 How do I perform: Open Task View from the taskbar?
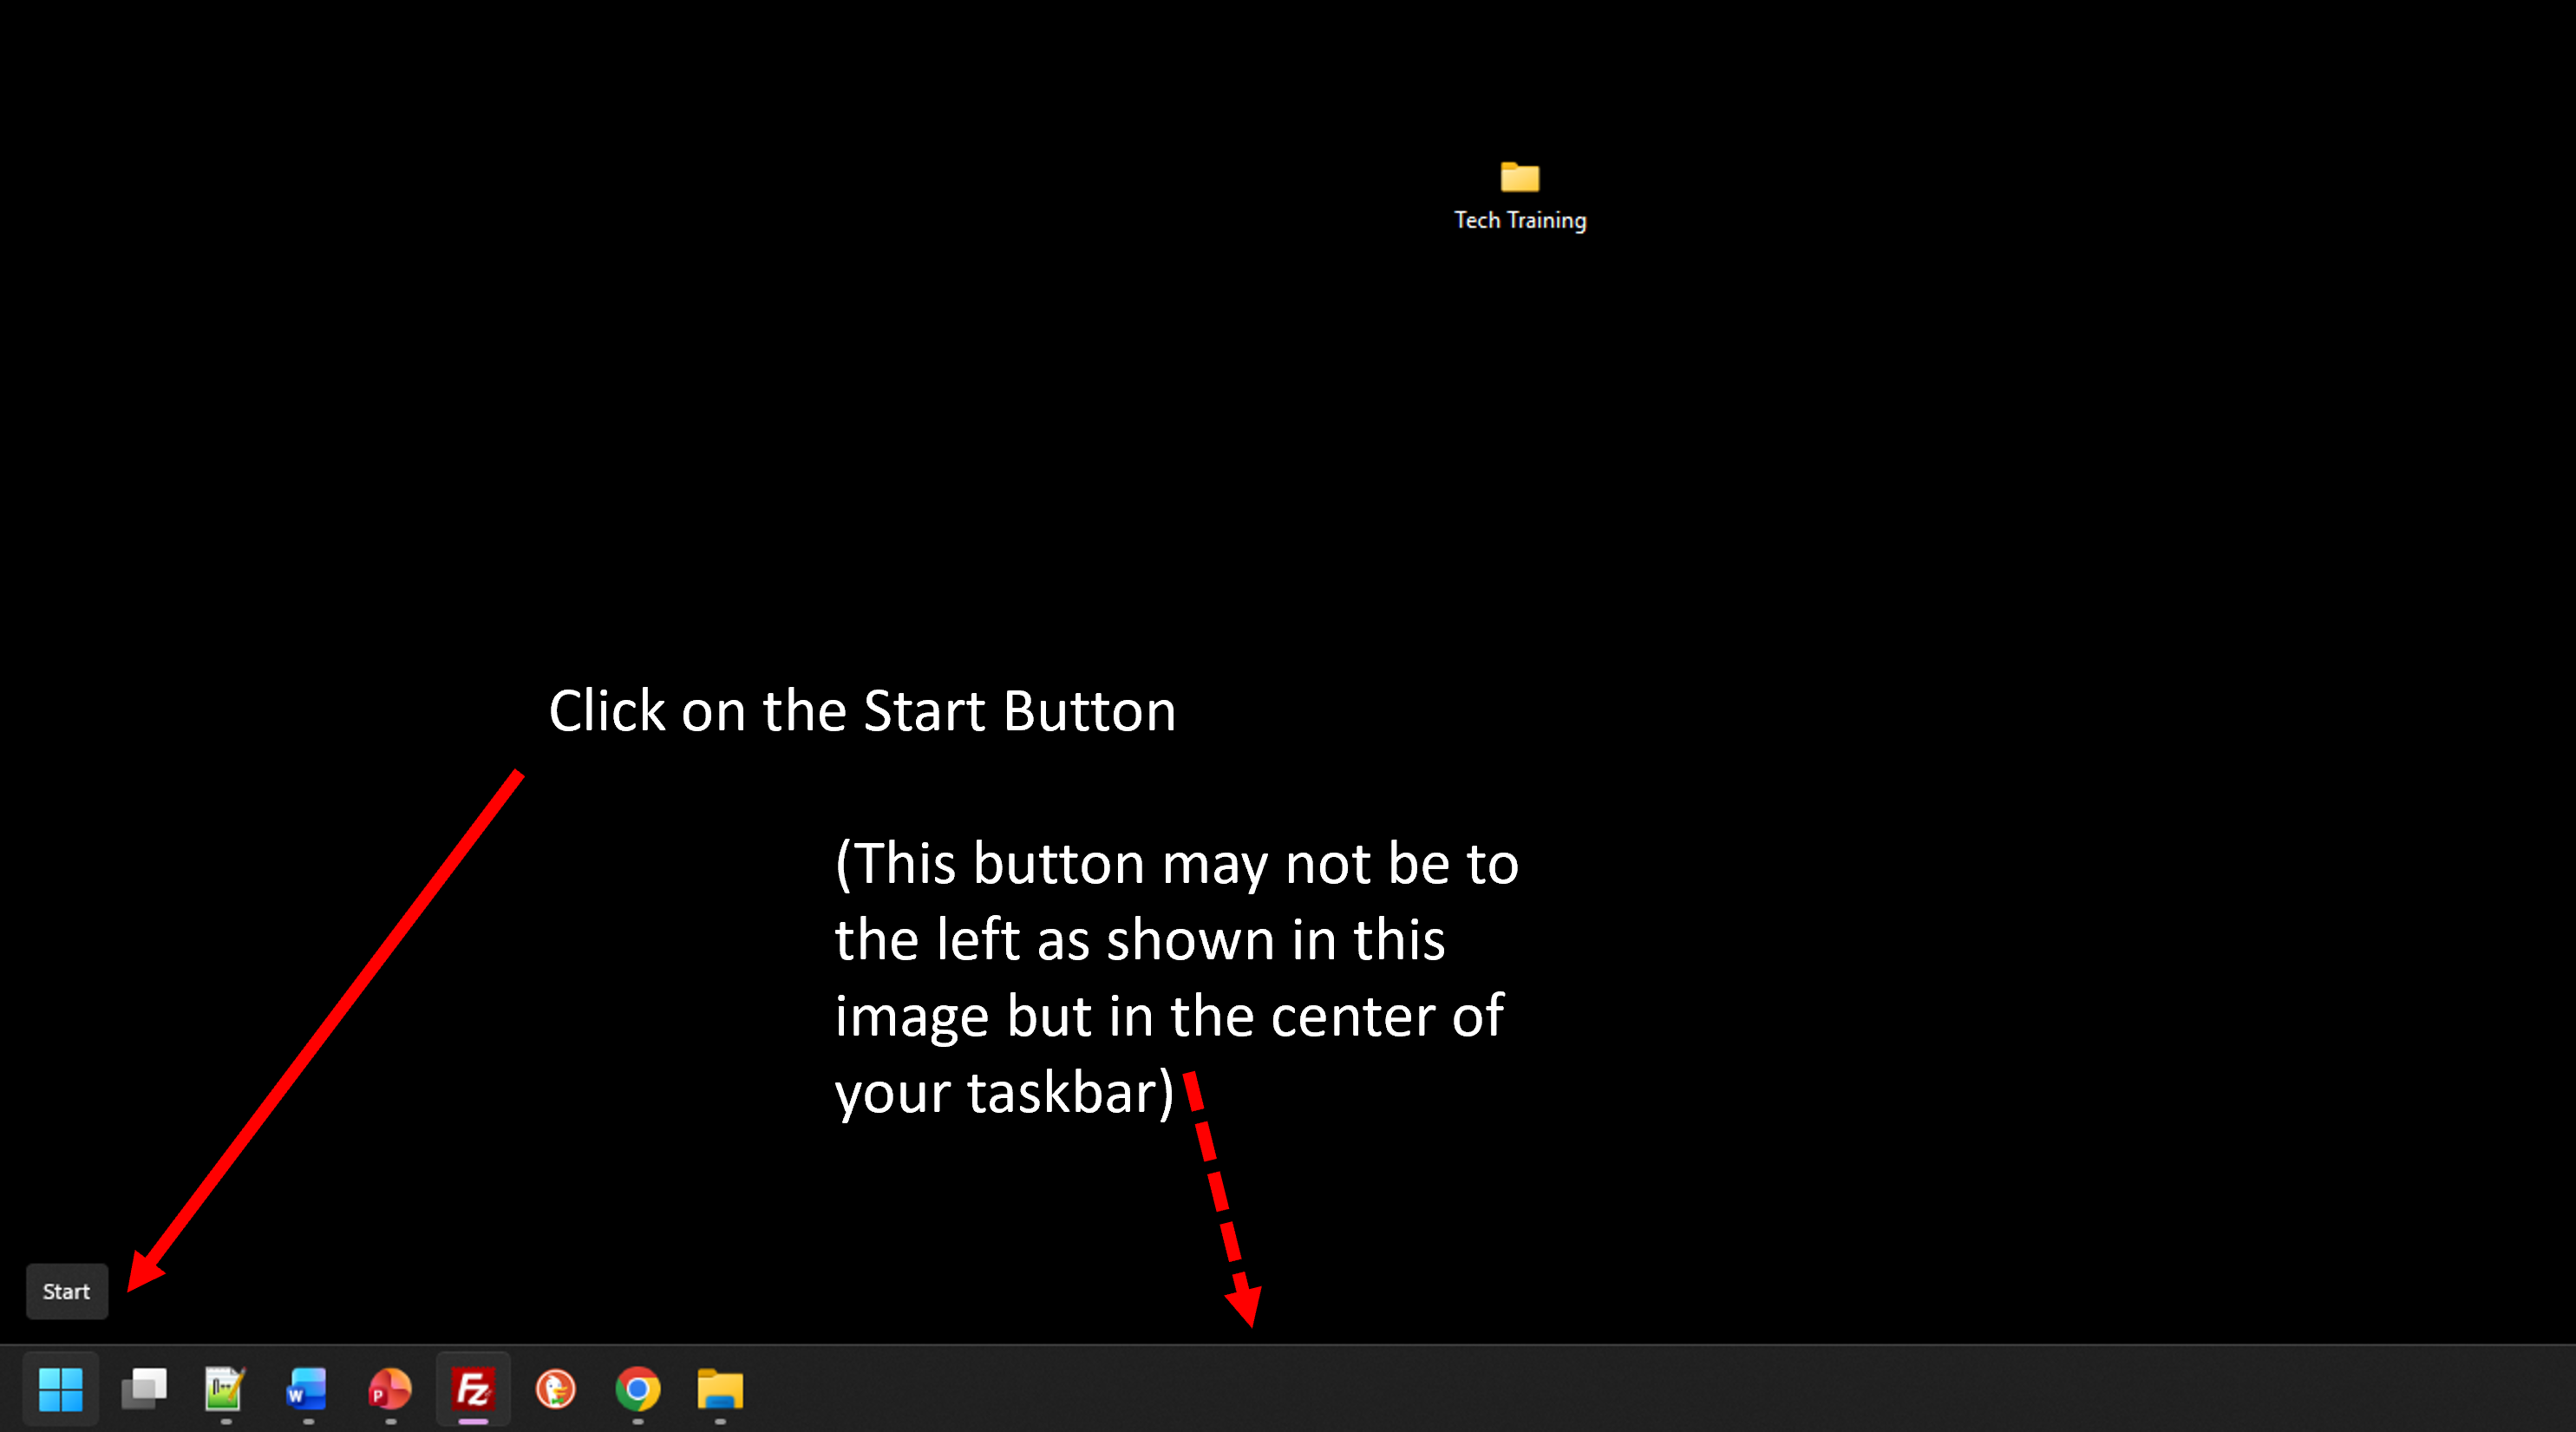[144, 1389]
